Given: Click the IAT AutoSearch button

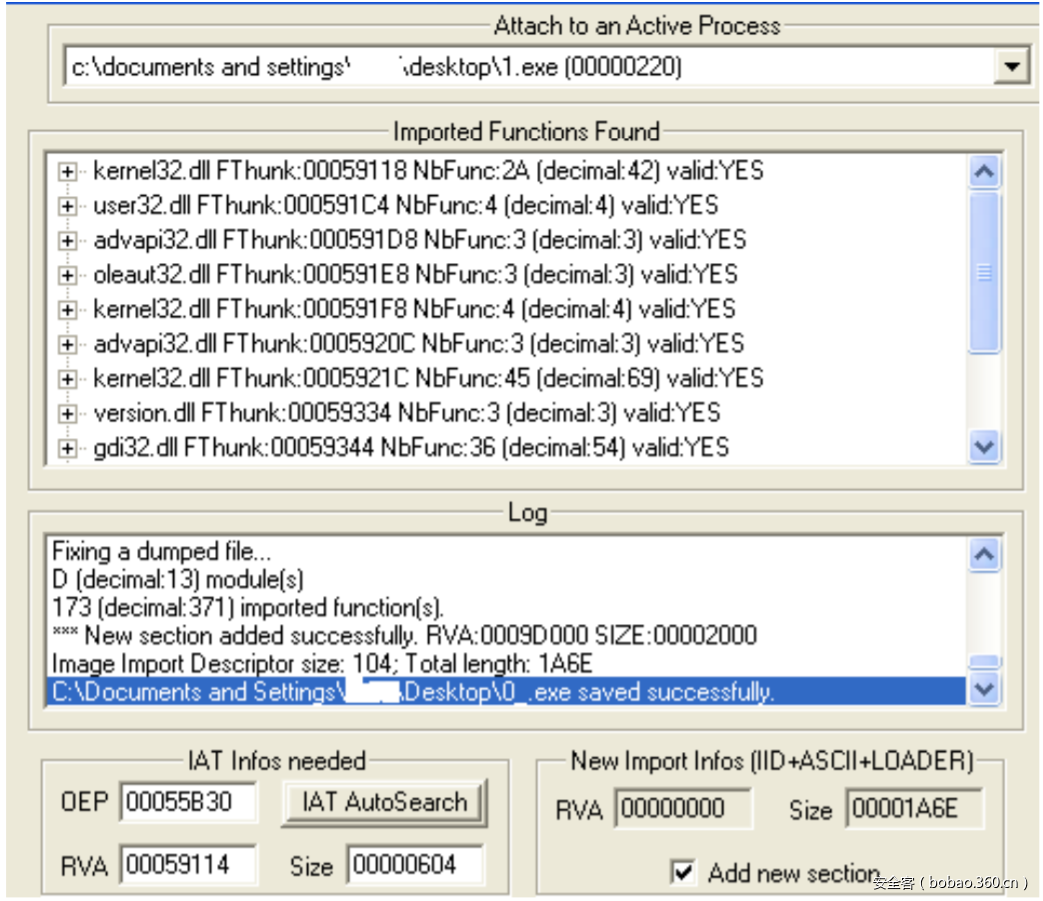Looking at the screenshot, I should [x=384, y=802].
